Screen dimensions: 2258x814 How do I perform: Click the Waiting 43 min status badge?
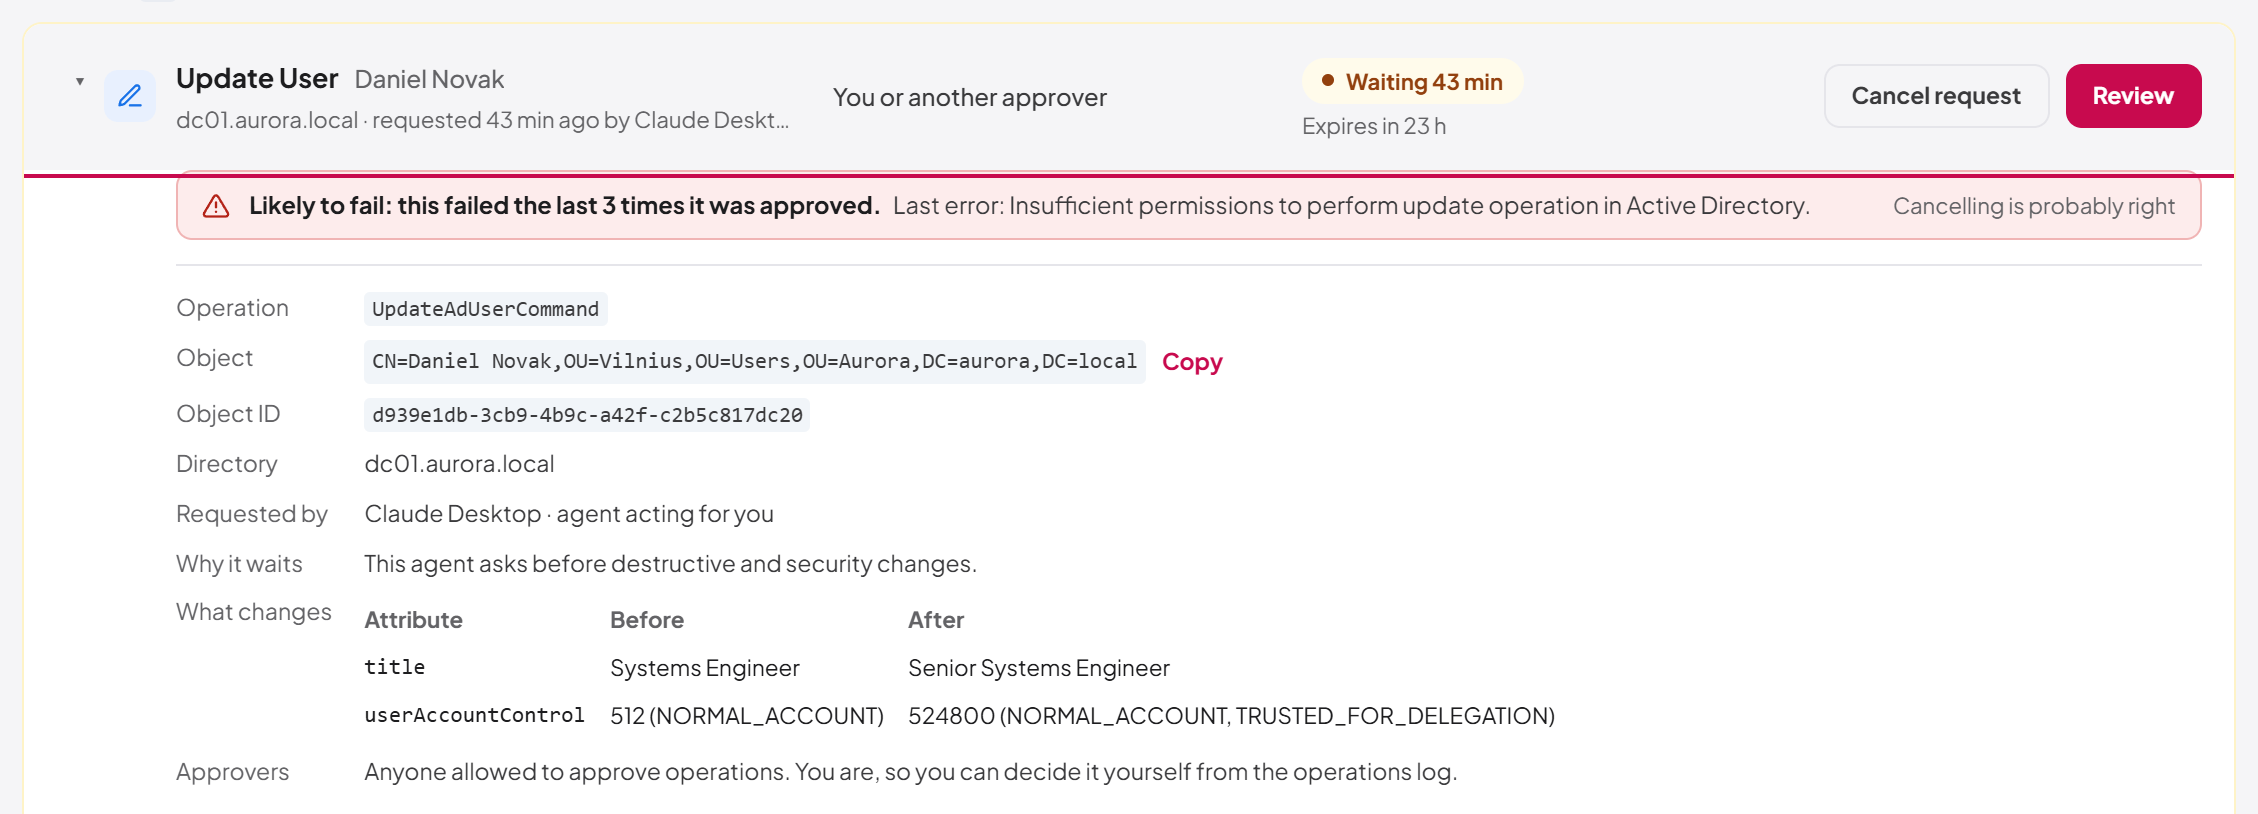pyautogui.click(x=1412, y=82)
